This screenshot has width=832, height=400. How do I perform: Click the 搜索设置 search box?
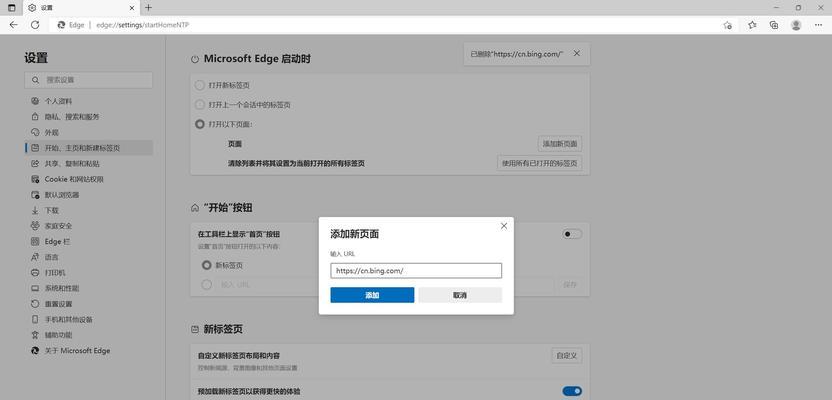tap(89, 80)
